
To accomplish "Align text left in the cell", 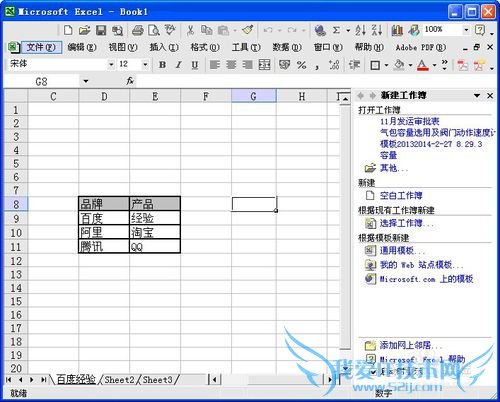I will pyautogui.click(x=215, y=65).
